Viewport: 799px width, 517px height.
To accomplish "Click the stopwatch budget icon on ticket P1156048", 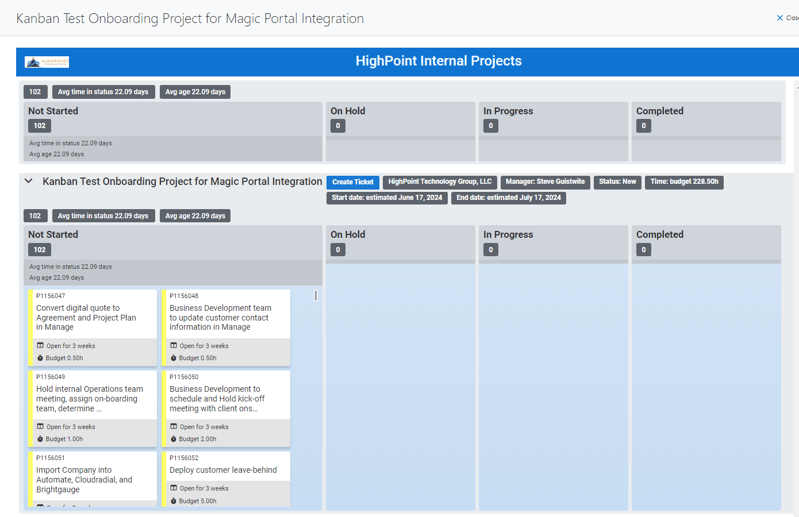I will 174,358.
